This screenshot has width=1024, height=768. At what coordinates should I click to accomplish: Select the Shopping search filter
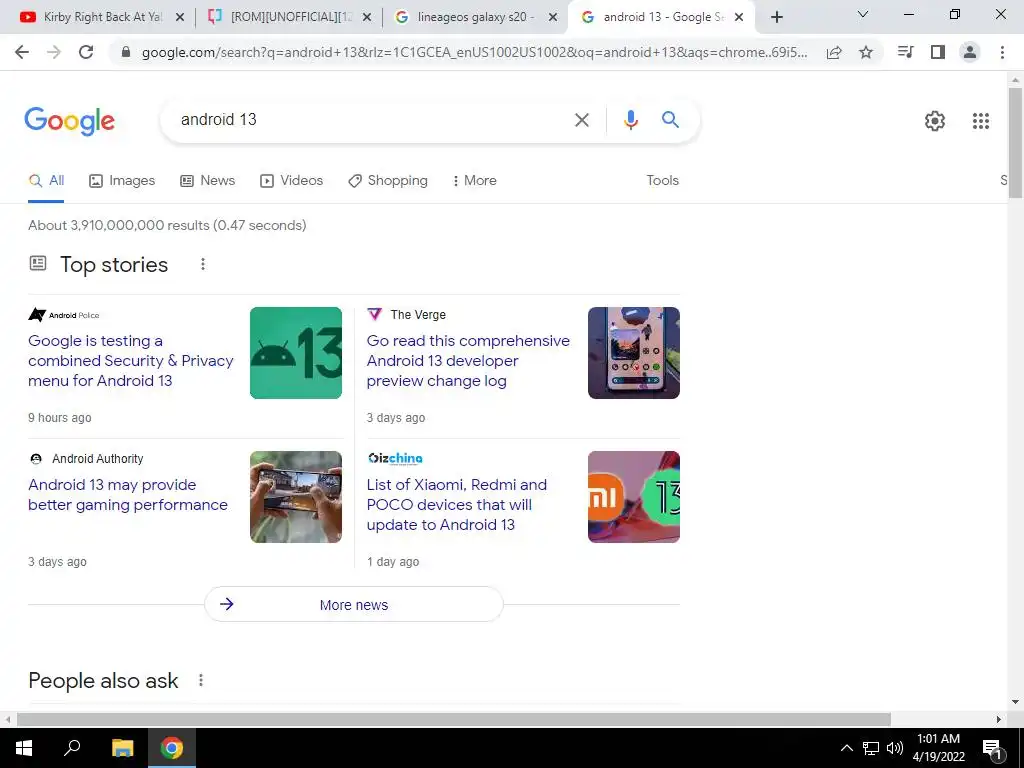388,180
